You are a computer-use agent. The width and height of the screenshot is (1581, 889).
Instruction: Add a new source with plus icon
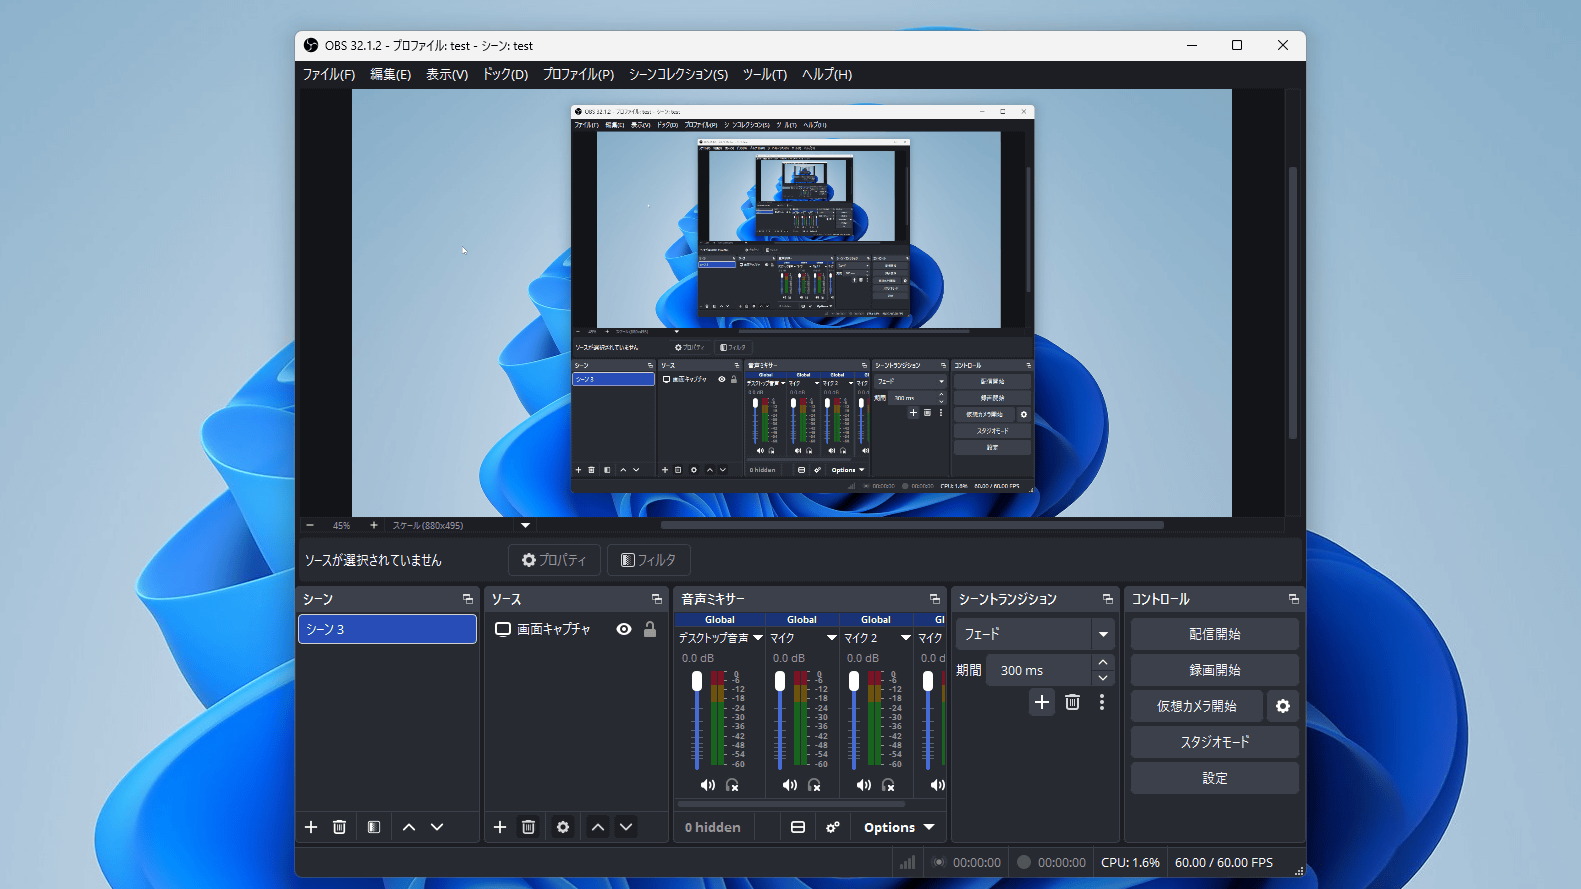coord(500,827)
